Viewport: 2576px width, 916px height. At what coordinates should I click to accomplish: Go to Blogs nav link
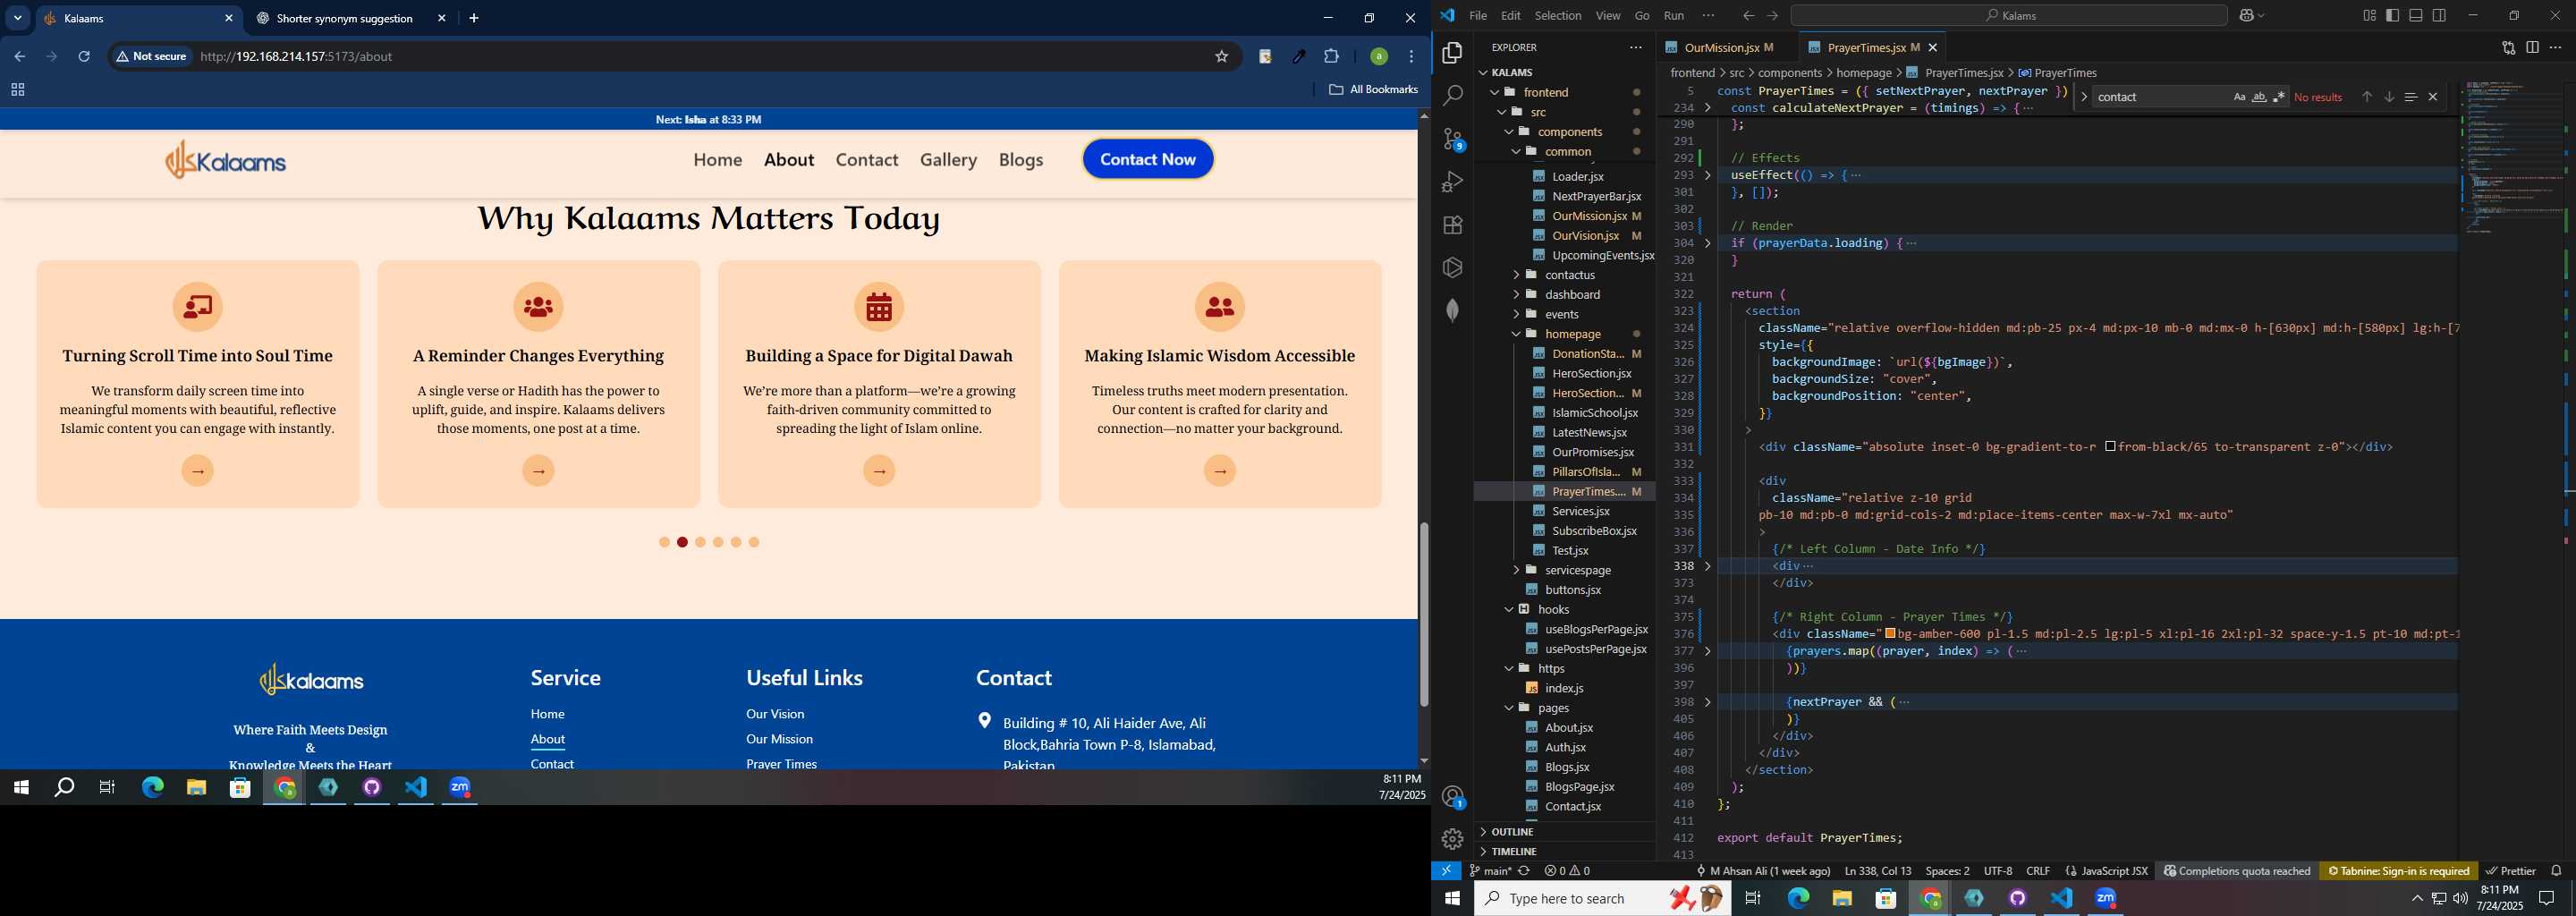pyautogui.click(x=1020, y=160)
